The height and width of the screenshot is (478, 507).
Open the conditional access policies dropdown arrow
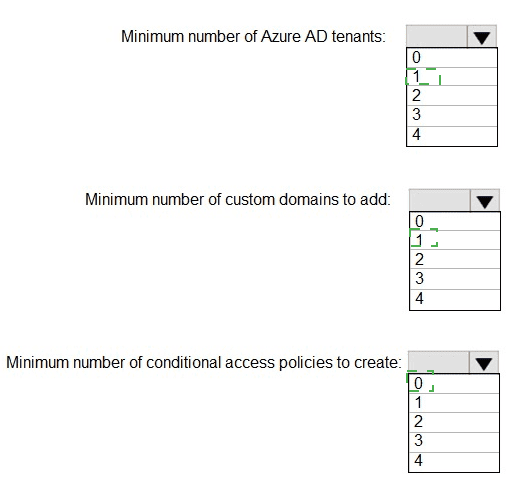(484, 363)
